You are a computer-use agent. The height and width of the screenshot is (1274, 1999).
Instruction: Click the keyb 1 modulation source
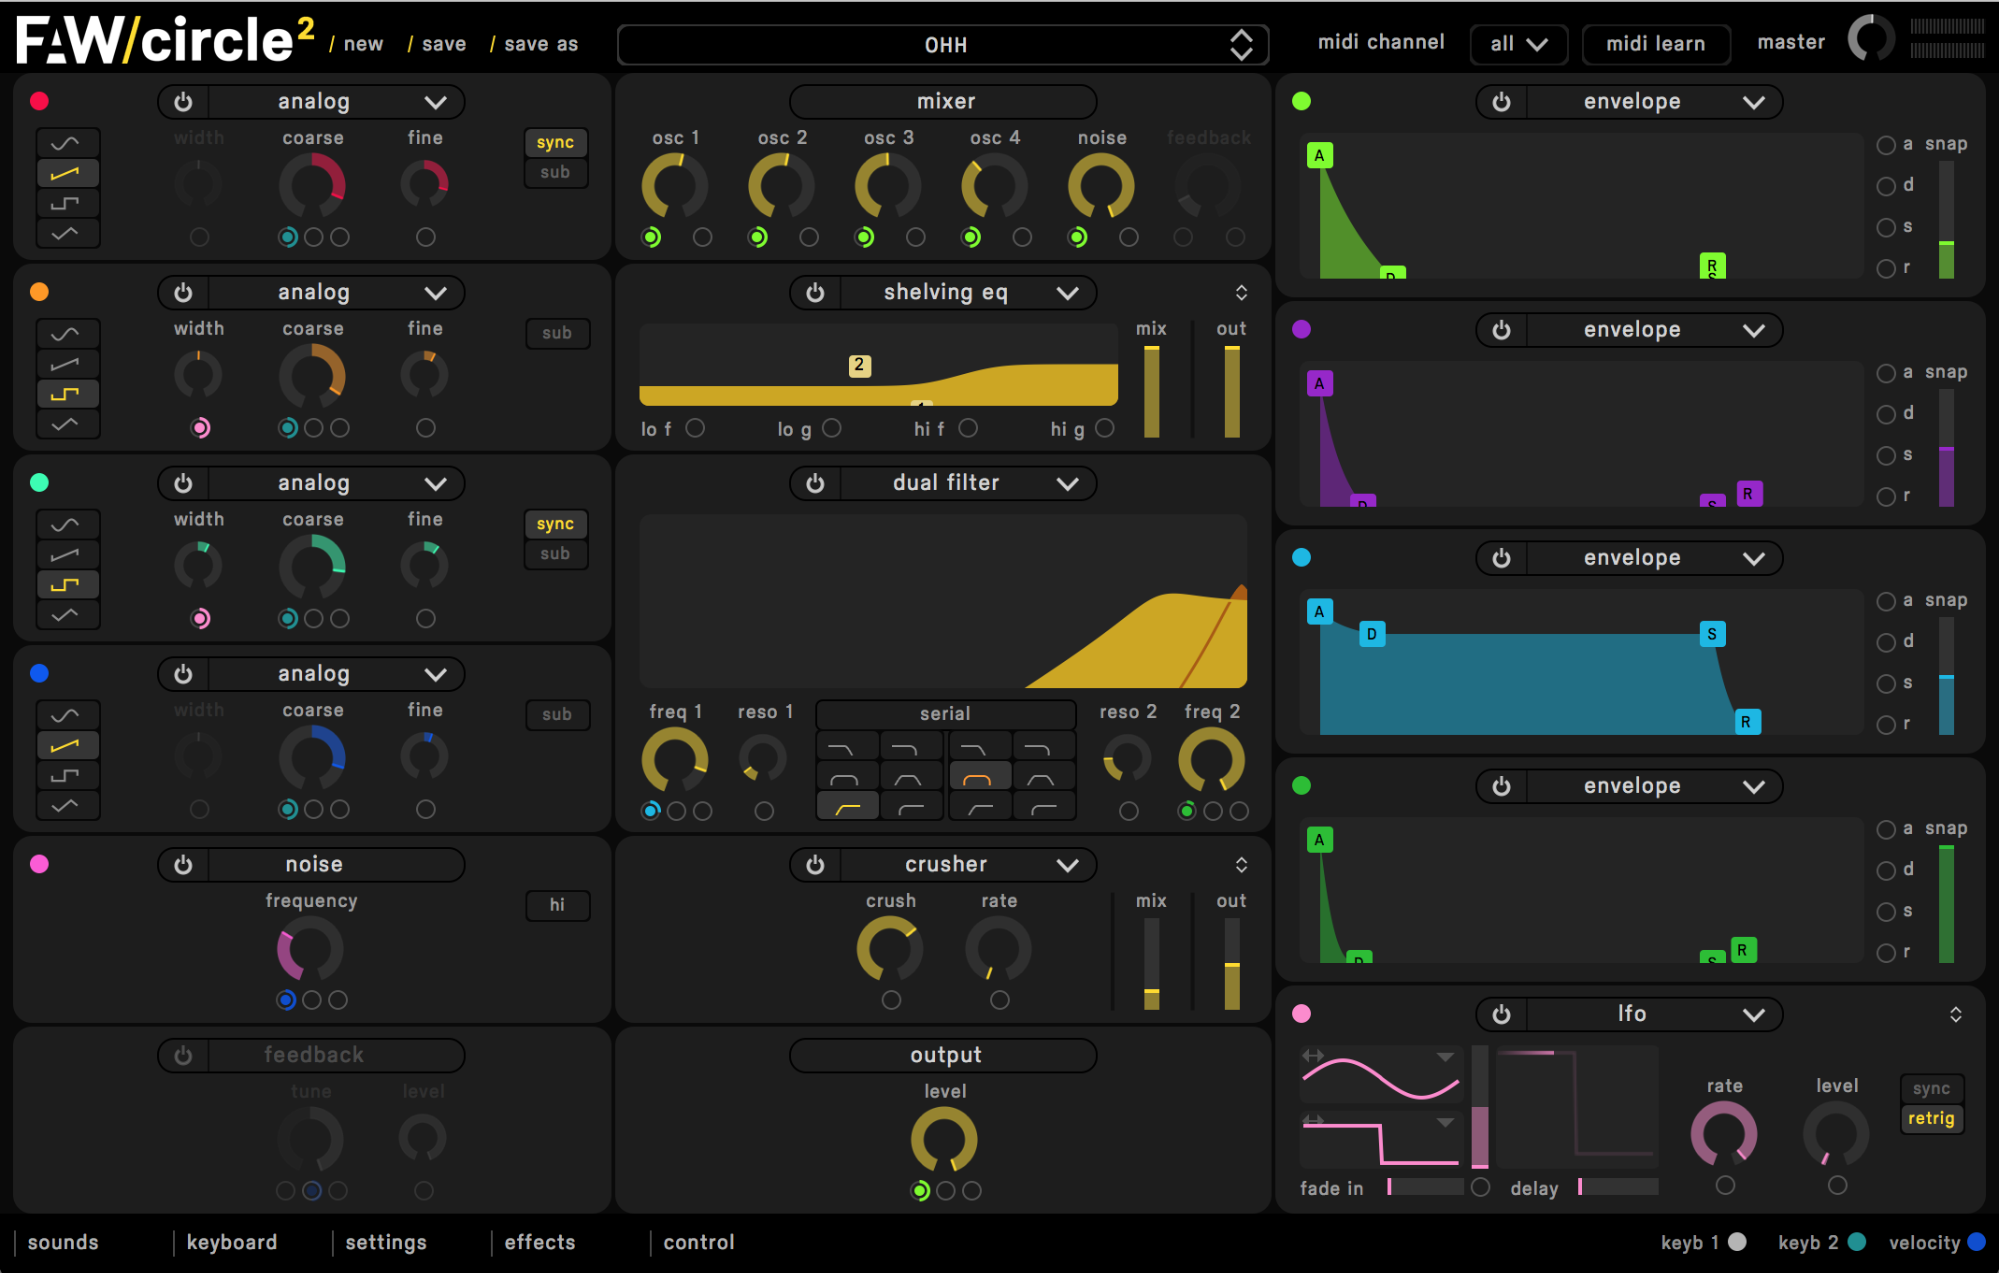1737,1242
